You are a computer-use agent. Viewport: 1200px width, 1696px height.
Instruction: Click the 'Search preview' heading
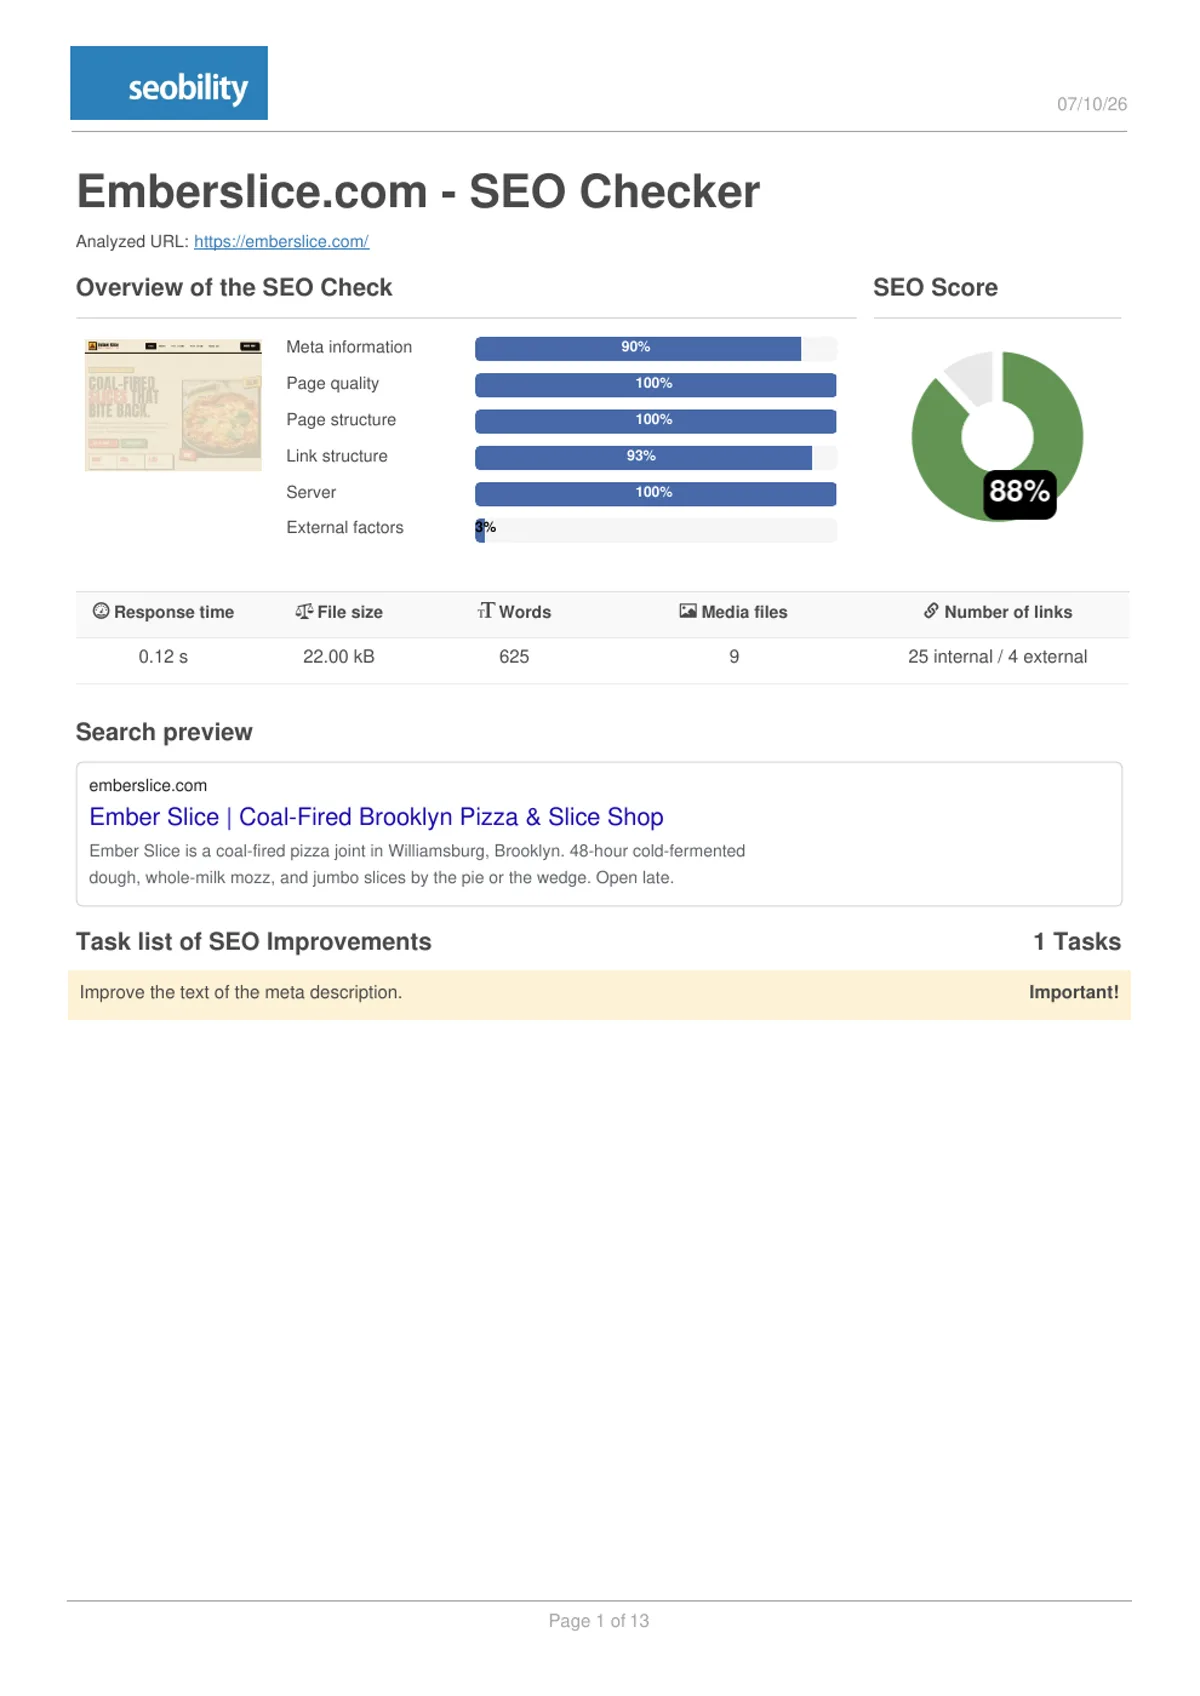tap(164, 732)
